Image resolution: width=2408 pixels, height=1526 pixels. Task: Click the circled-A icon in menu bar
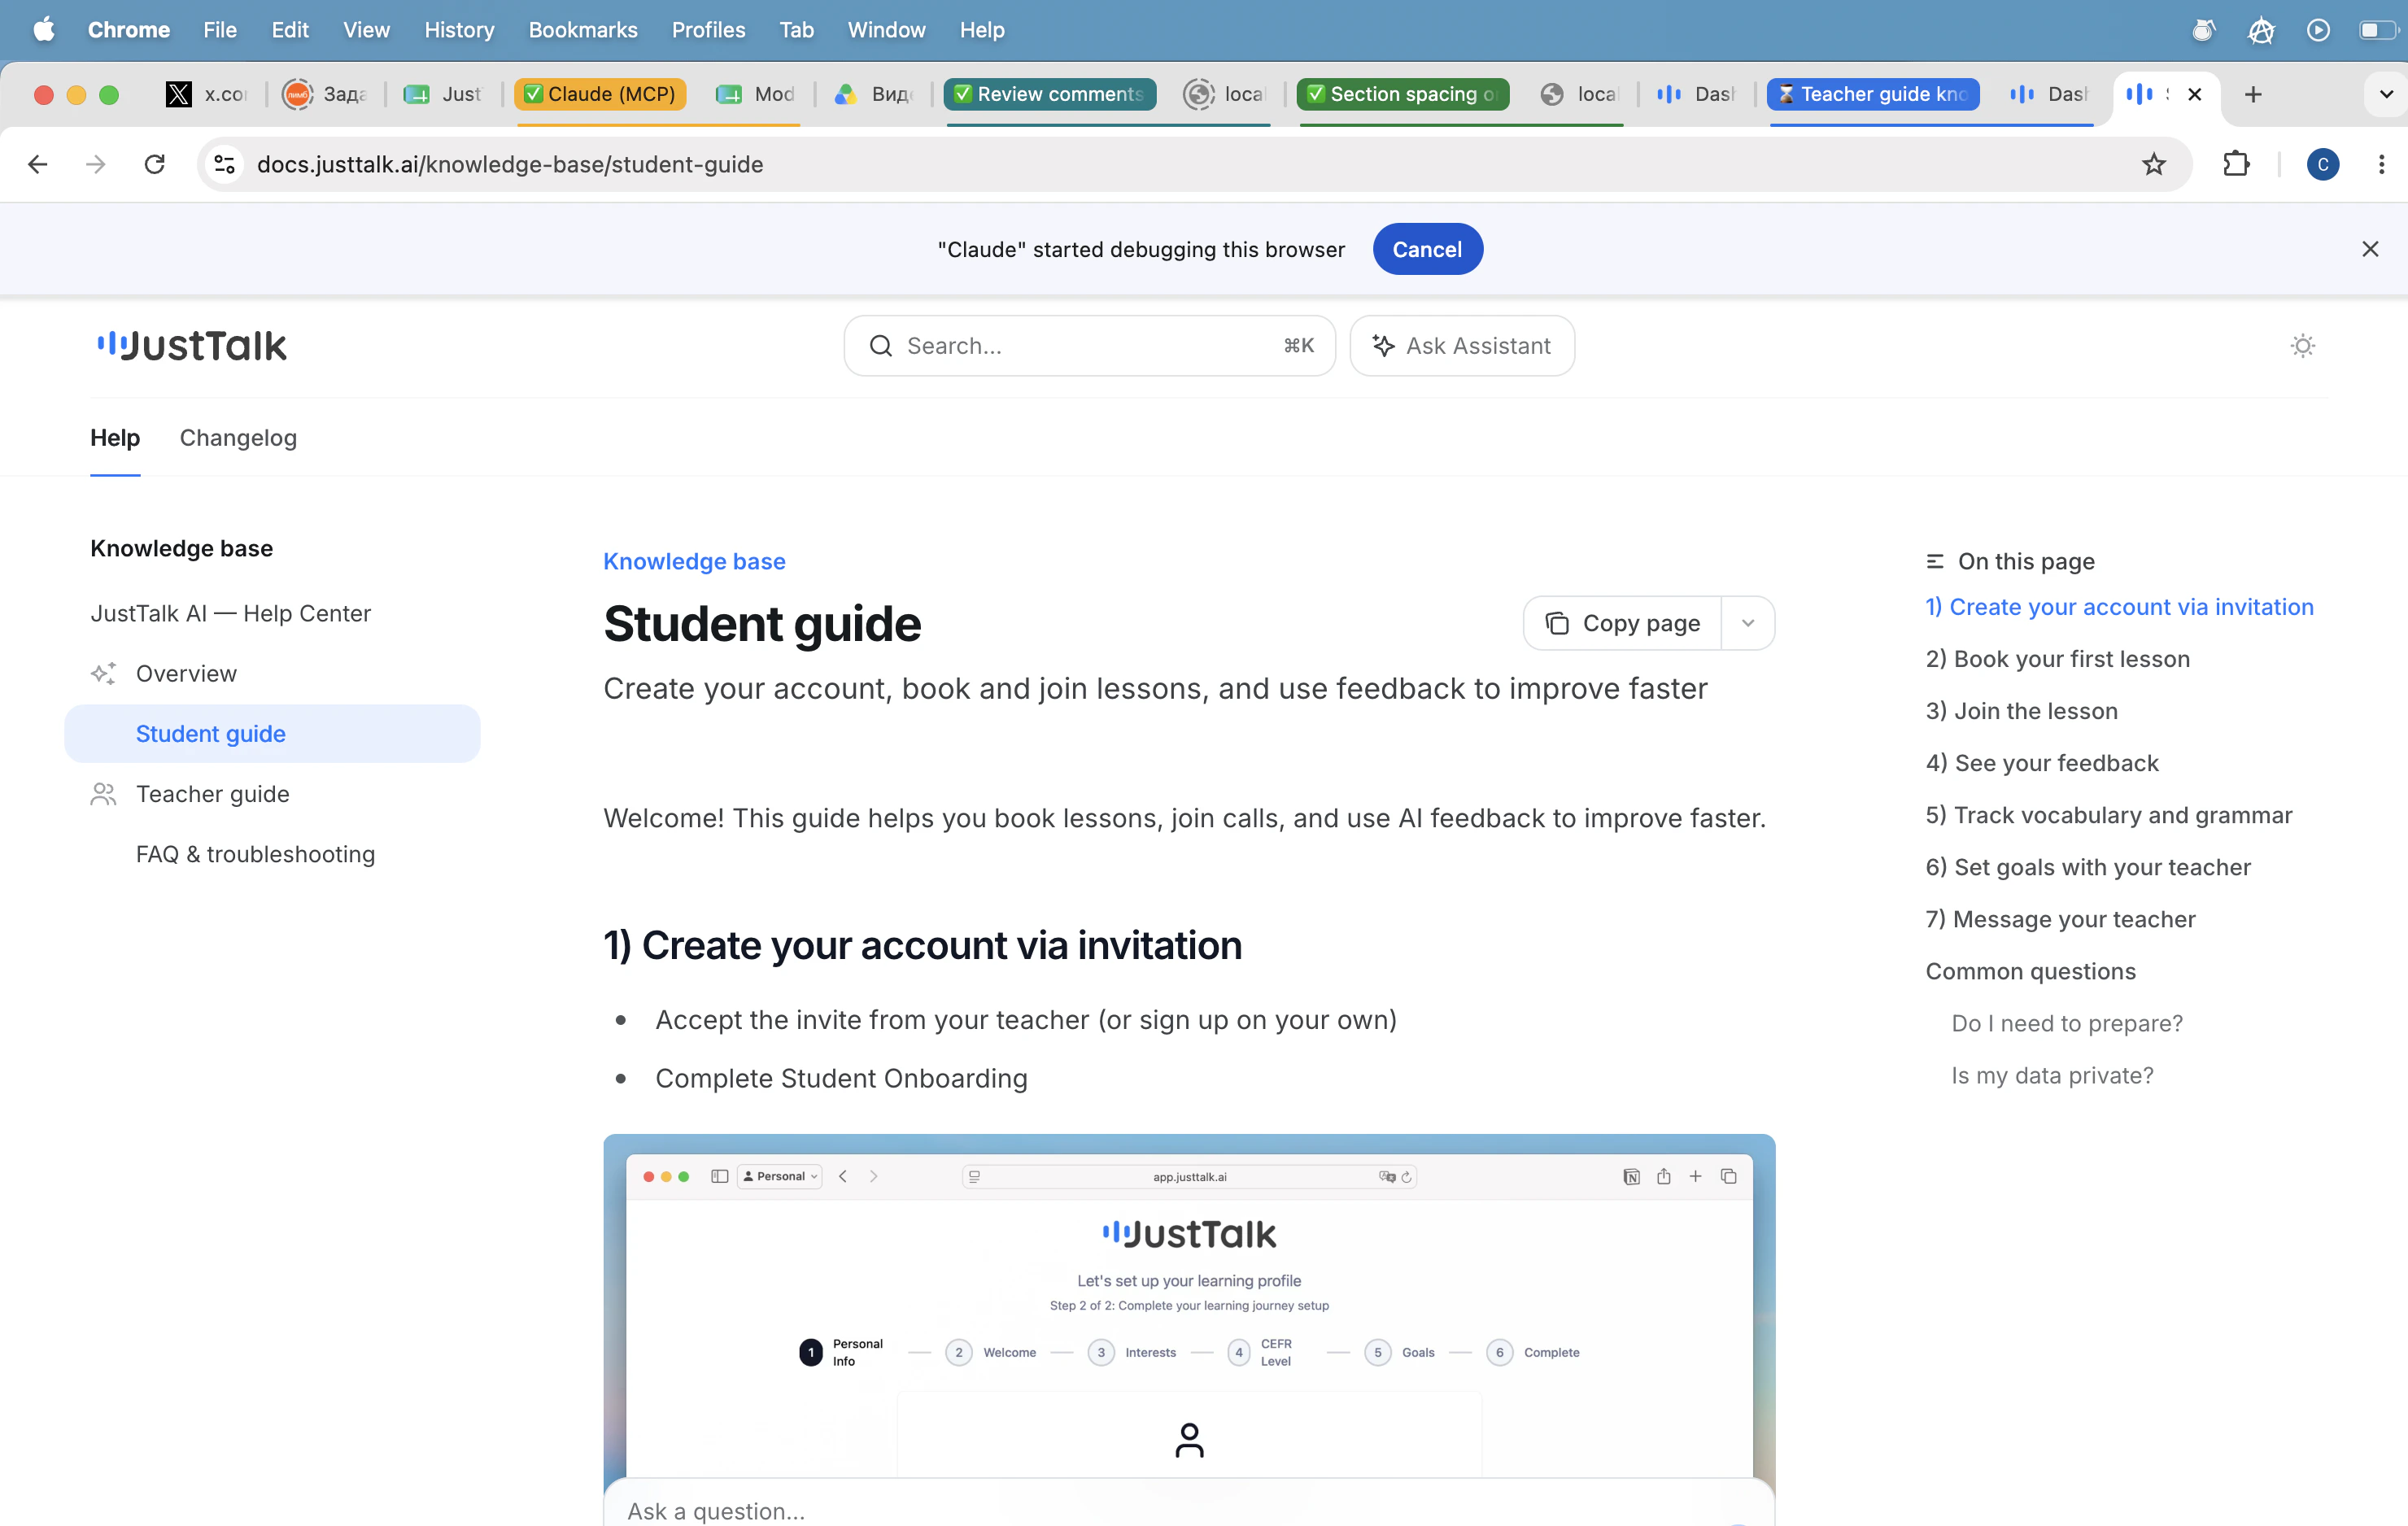[2260, 30]
